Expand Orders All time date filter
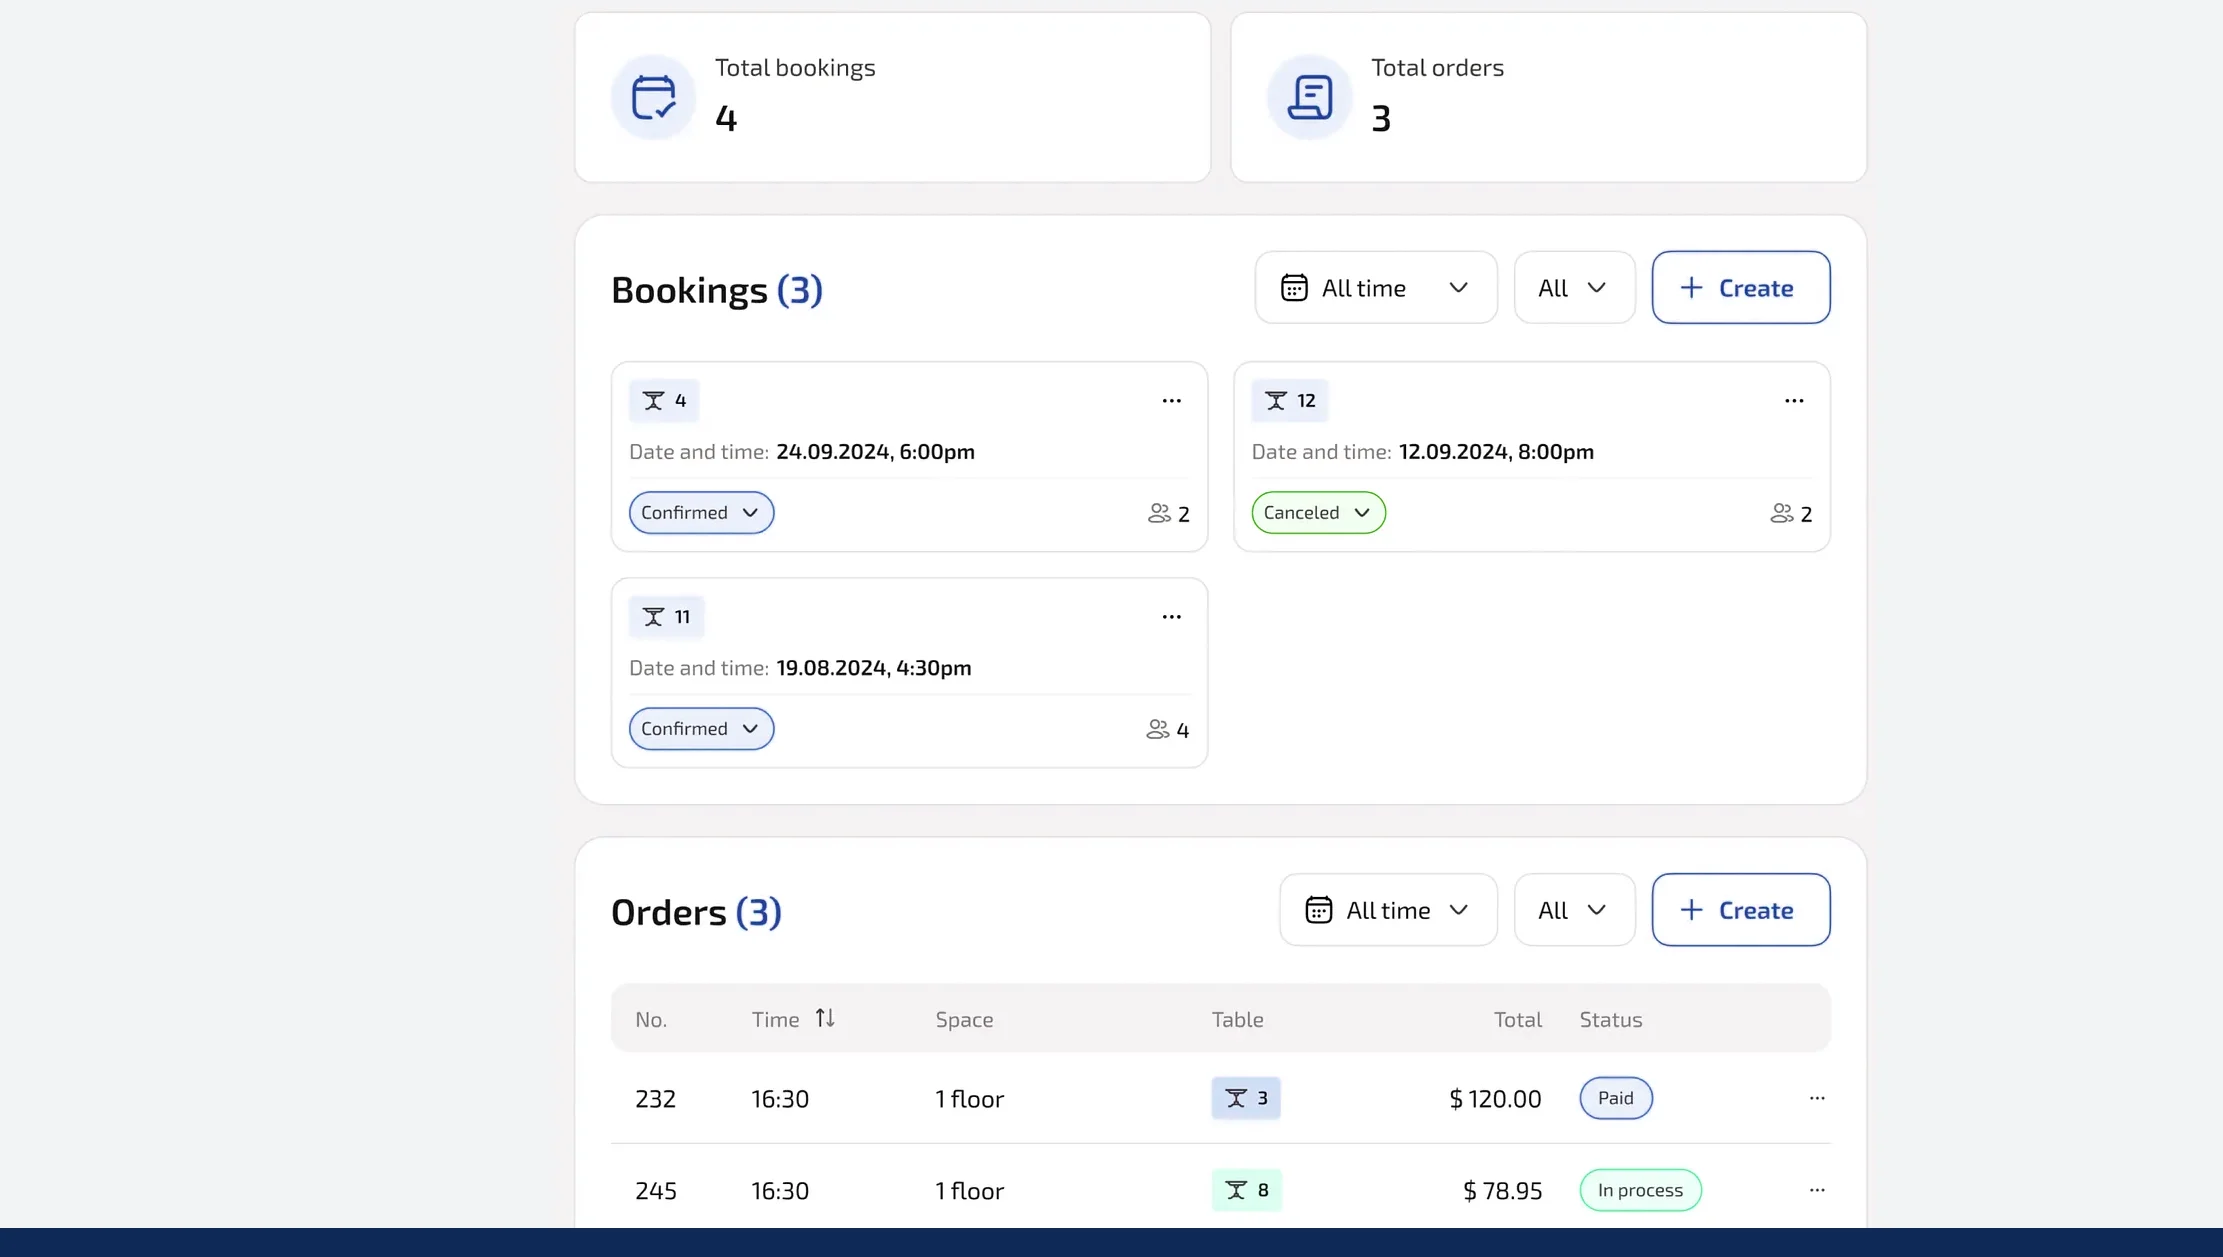 point(1387,910)
